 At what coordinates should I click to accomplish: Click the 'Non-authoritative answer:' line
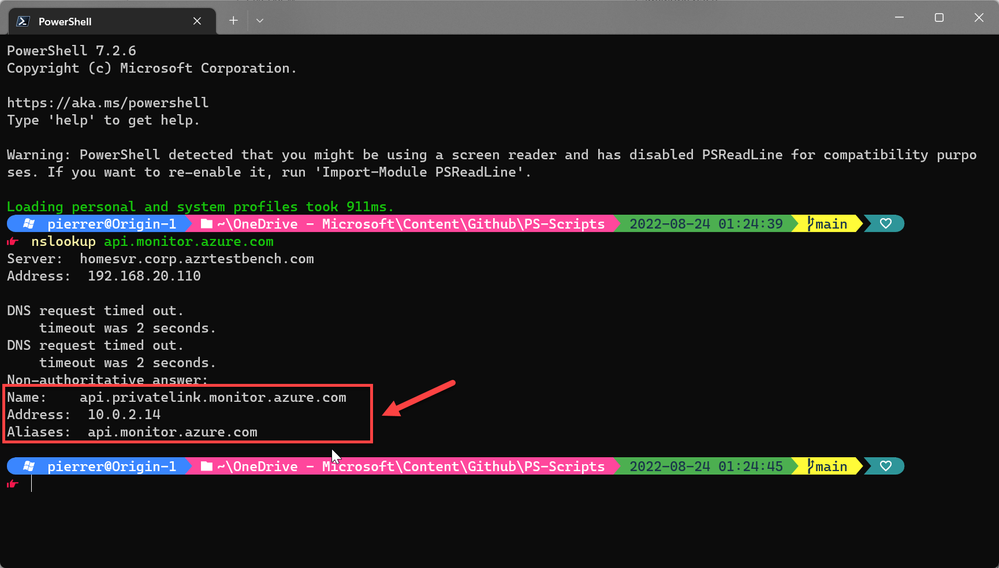coord(108,380)
